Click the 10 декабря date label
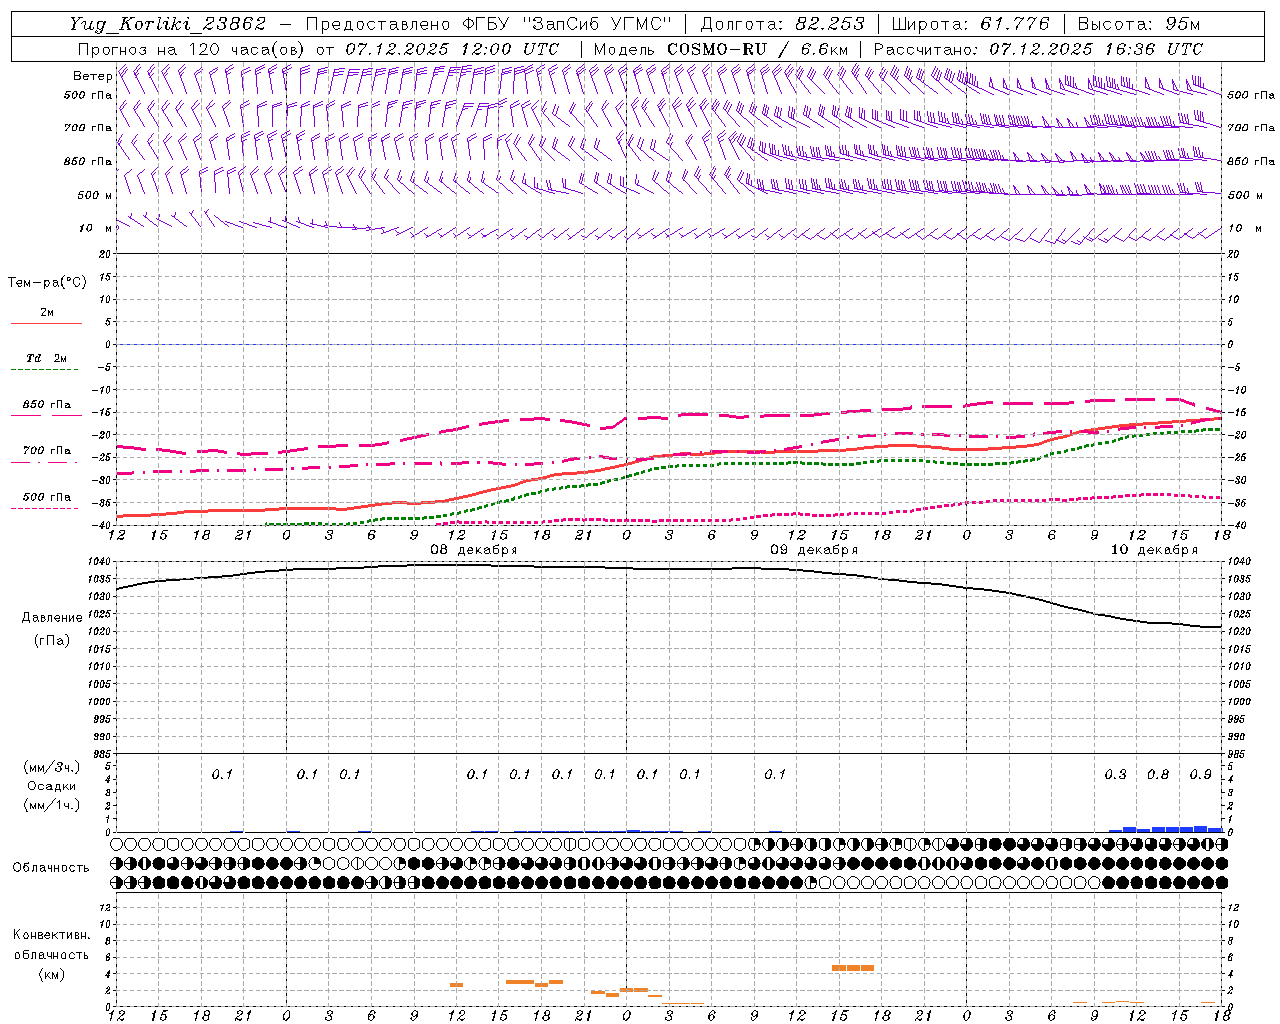Image resolution: width=1280 pixels, height=1024 pixels. (1154, 549)
